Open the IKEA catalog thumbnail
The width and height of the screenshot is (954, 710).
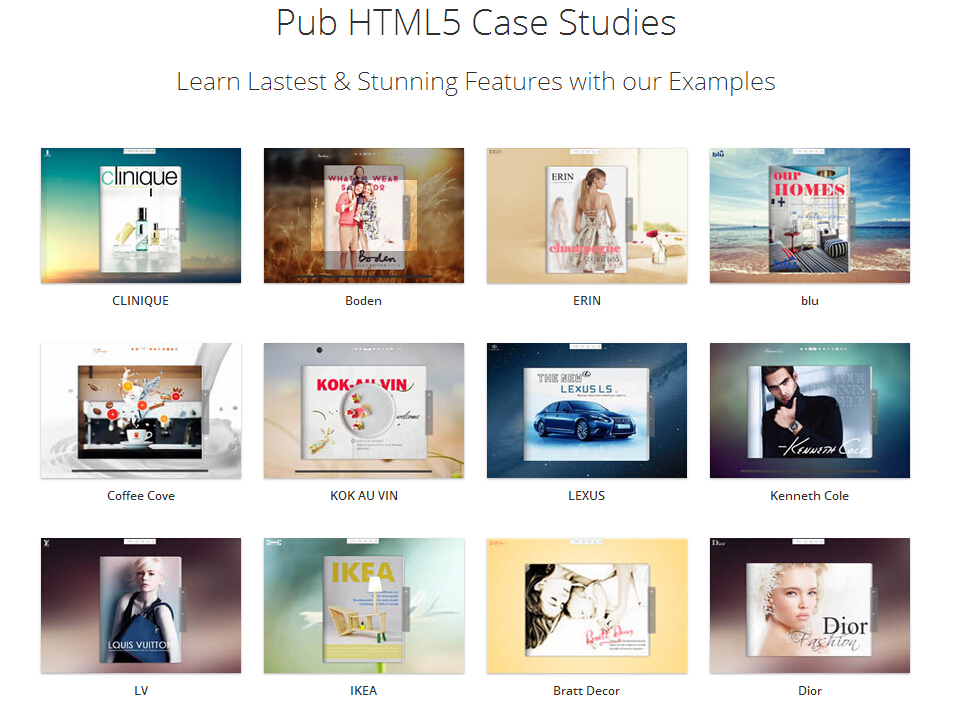click(x=364, y=605)
